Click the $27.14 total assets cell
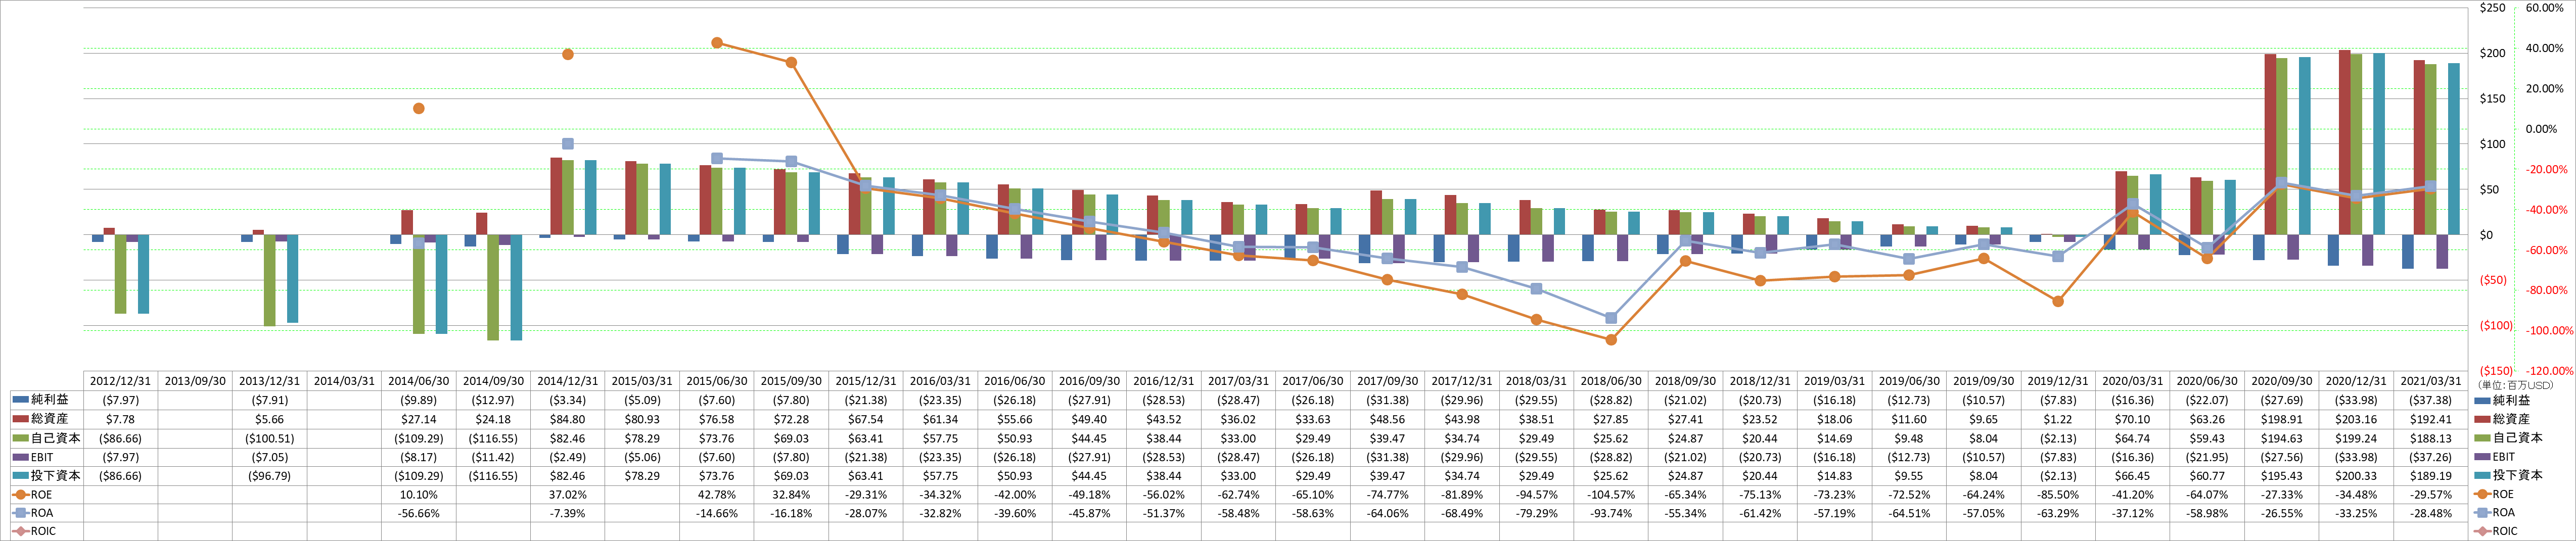The height and width of the screenshot is (541, 2576). tap(418, 419)
